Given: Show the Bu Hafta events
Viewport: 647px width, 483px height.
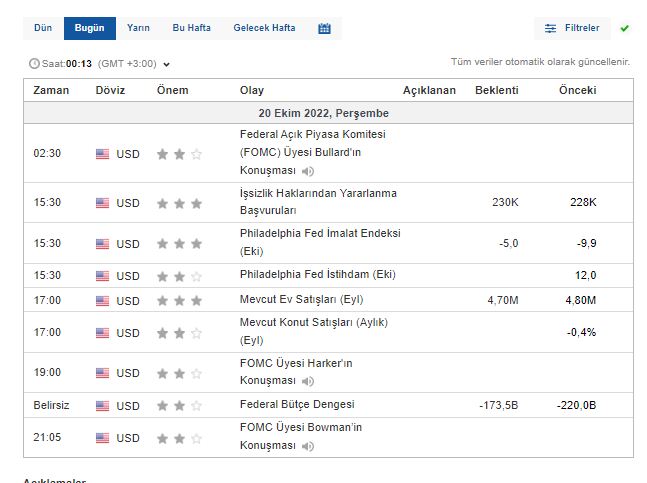Looking at the screenshot, I should point(191,28).
